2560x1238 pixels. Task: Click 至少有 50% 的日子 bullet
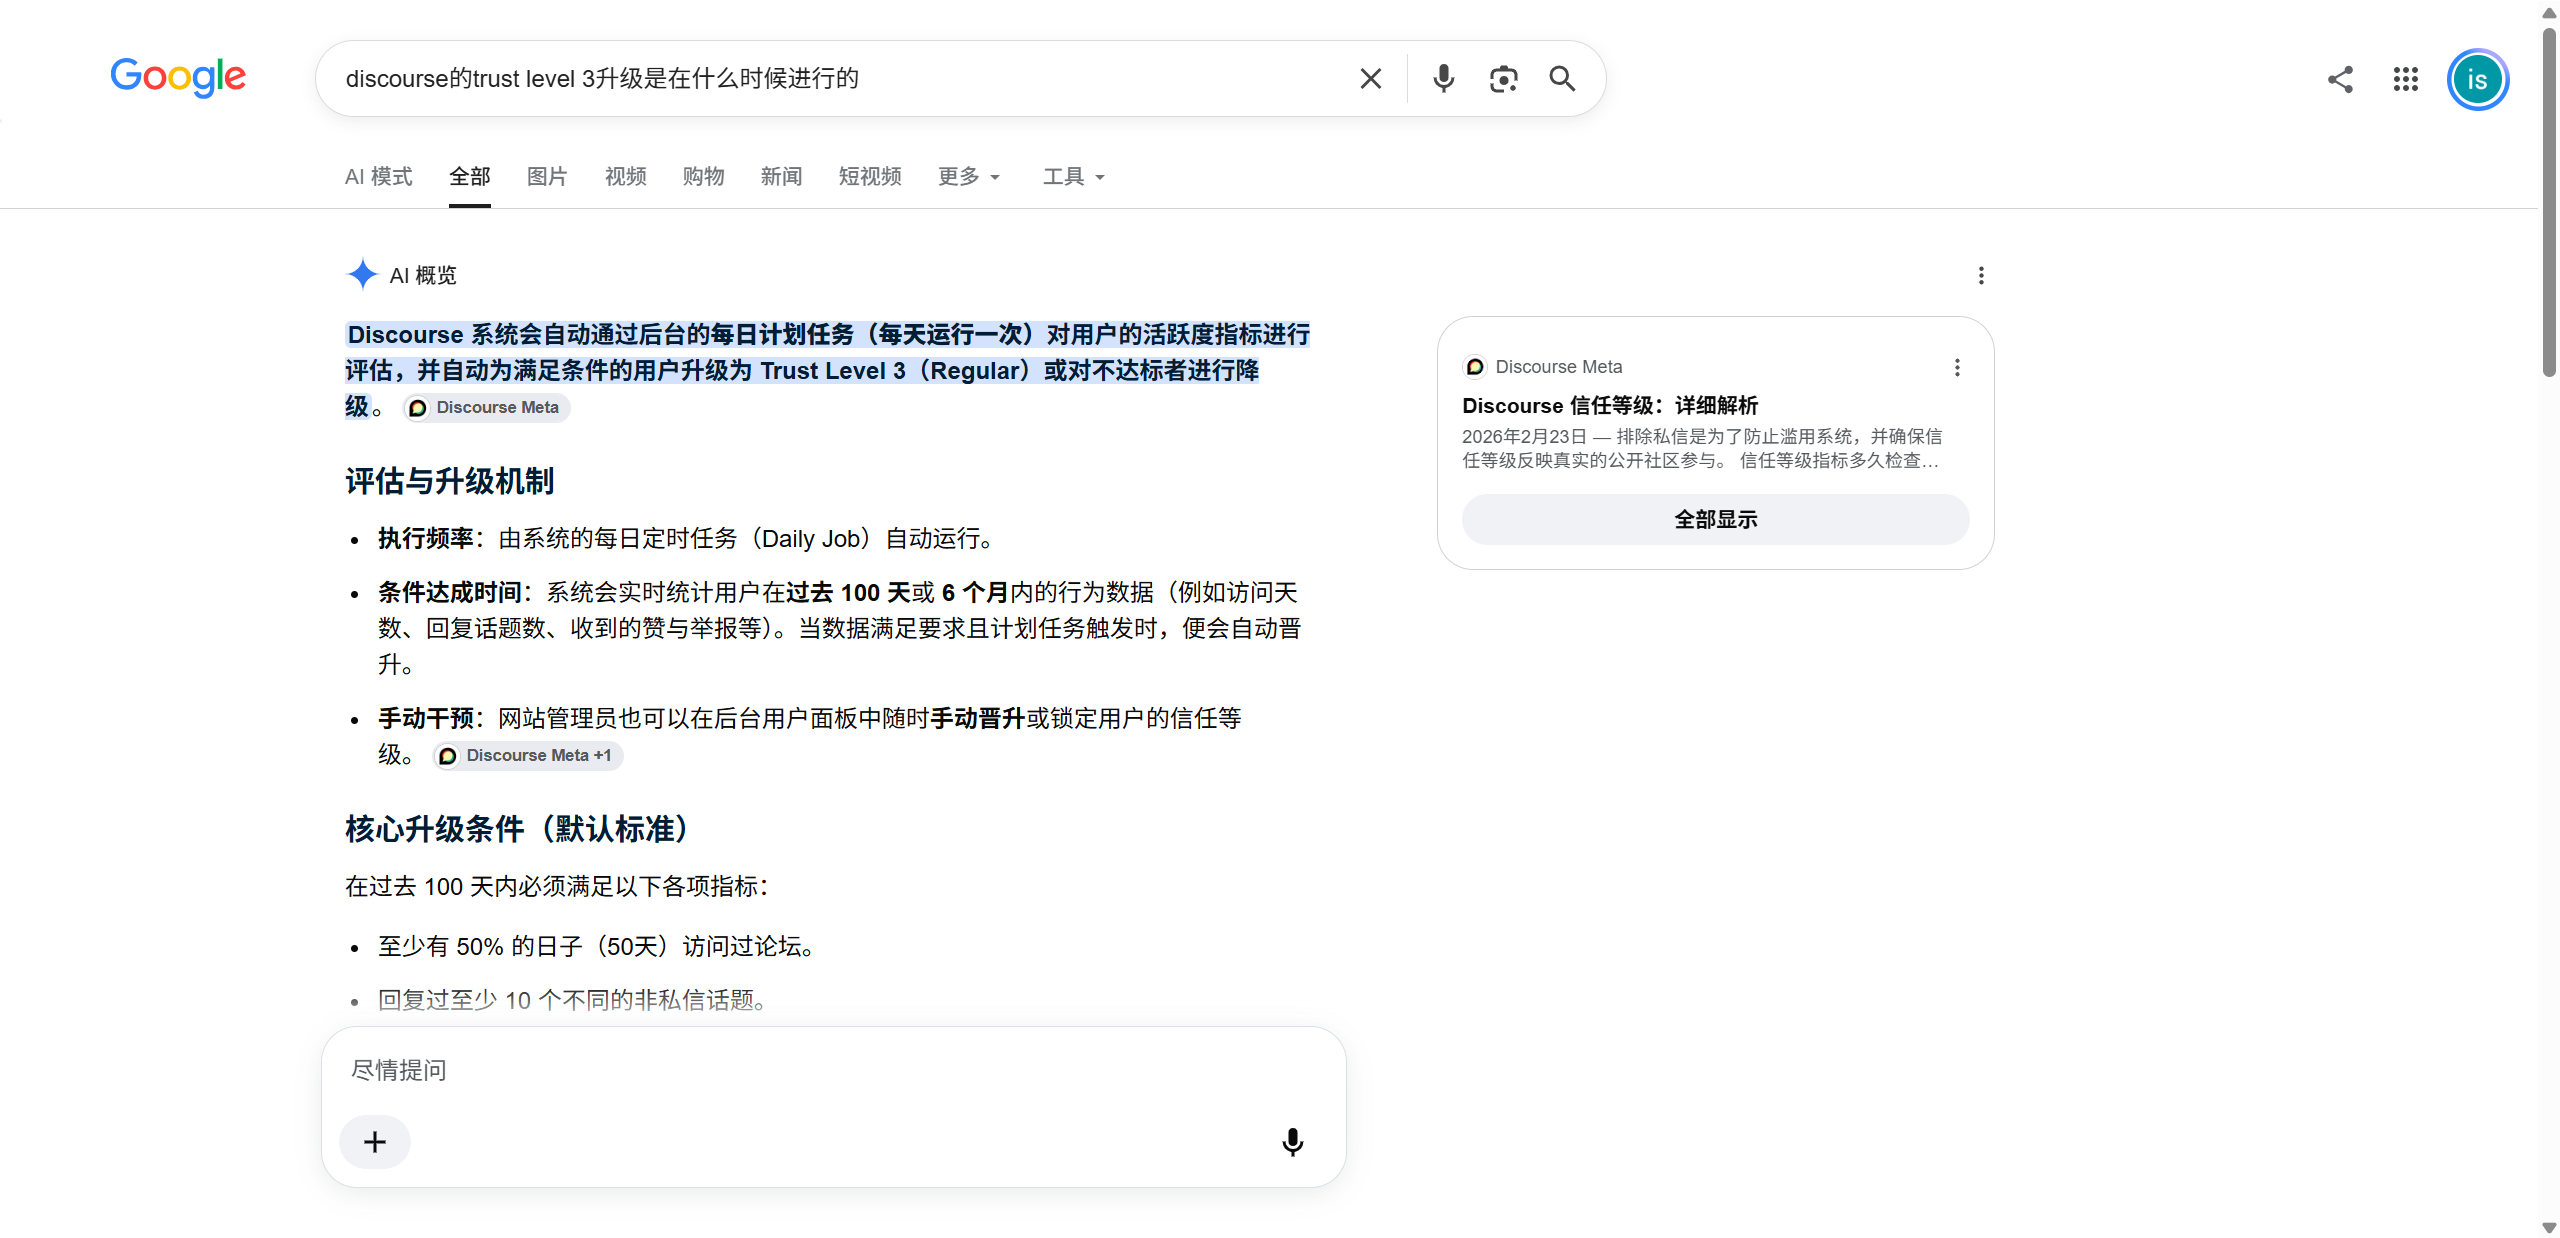(x=600, y=947)
